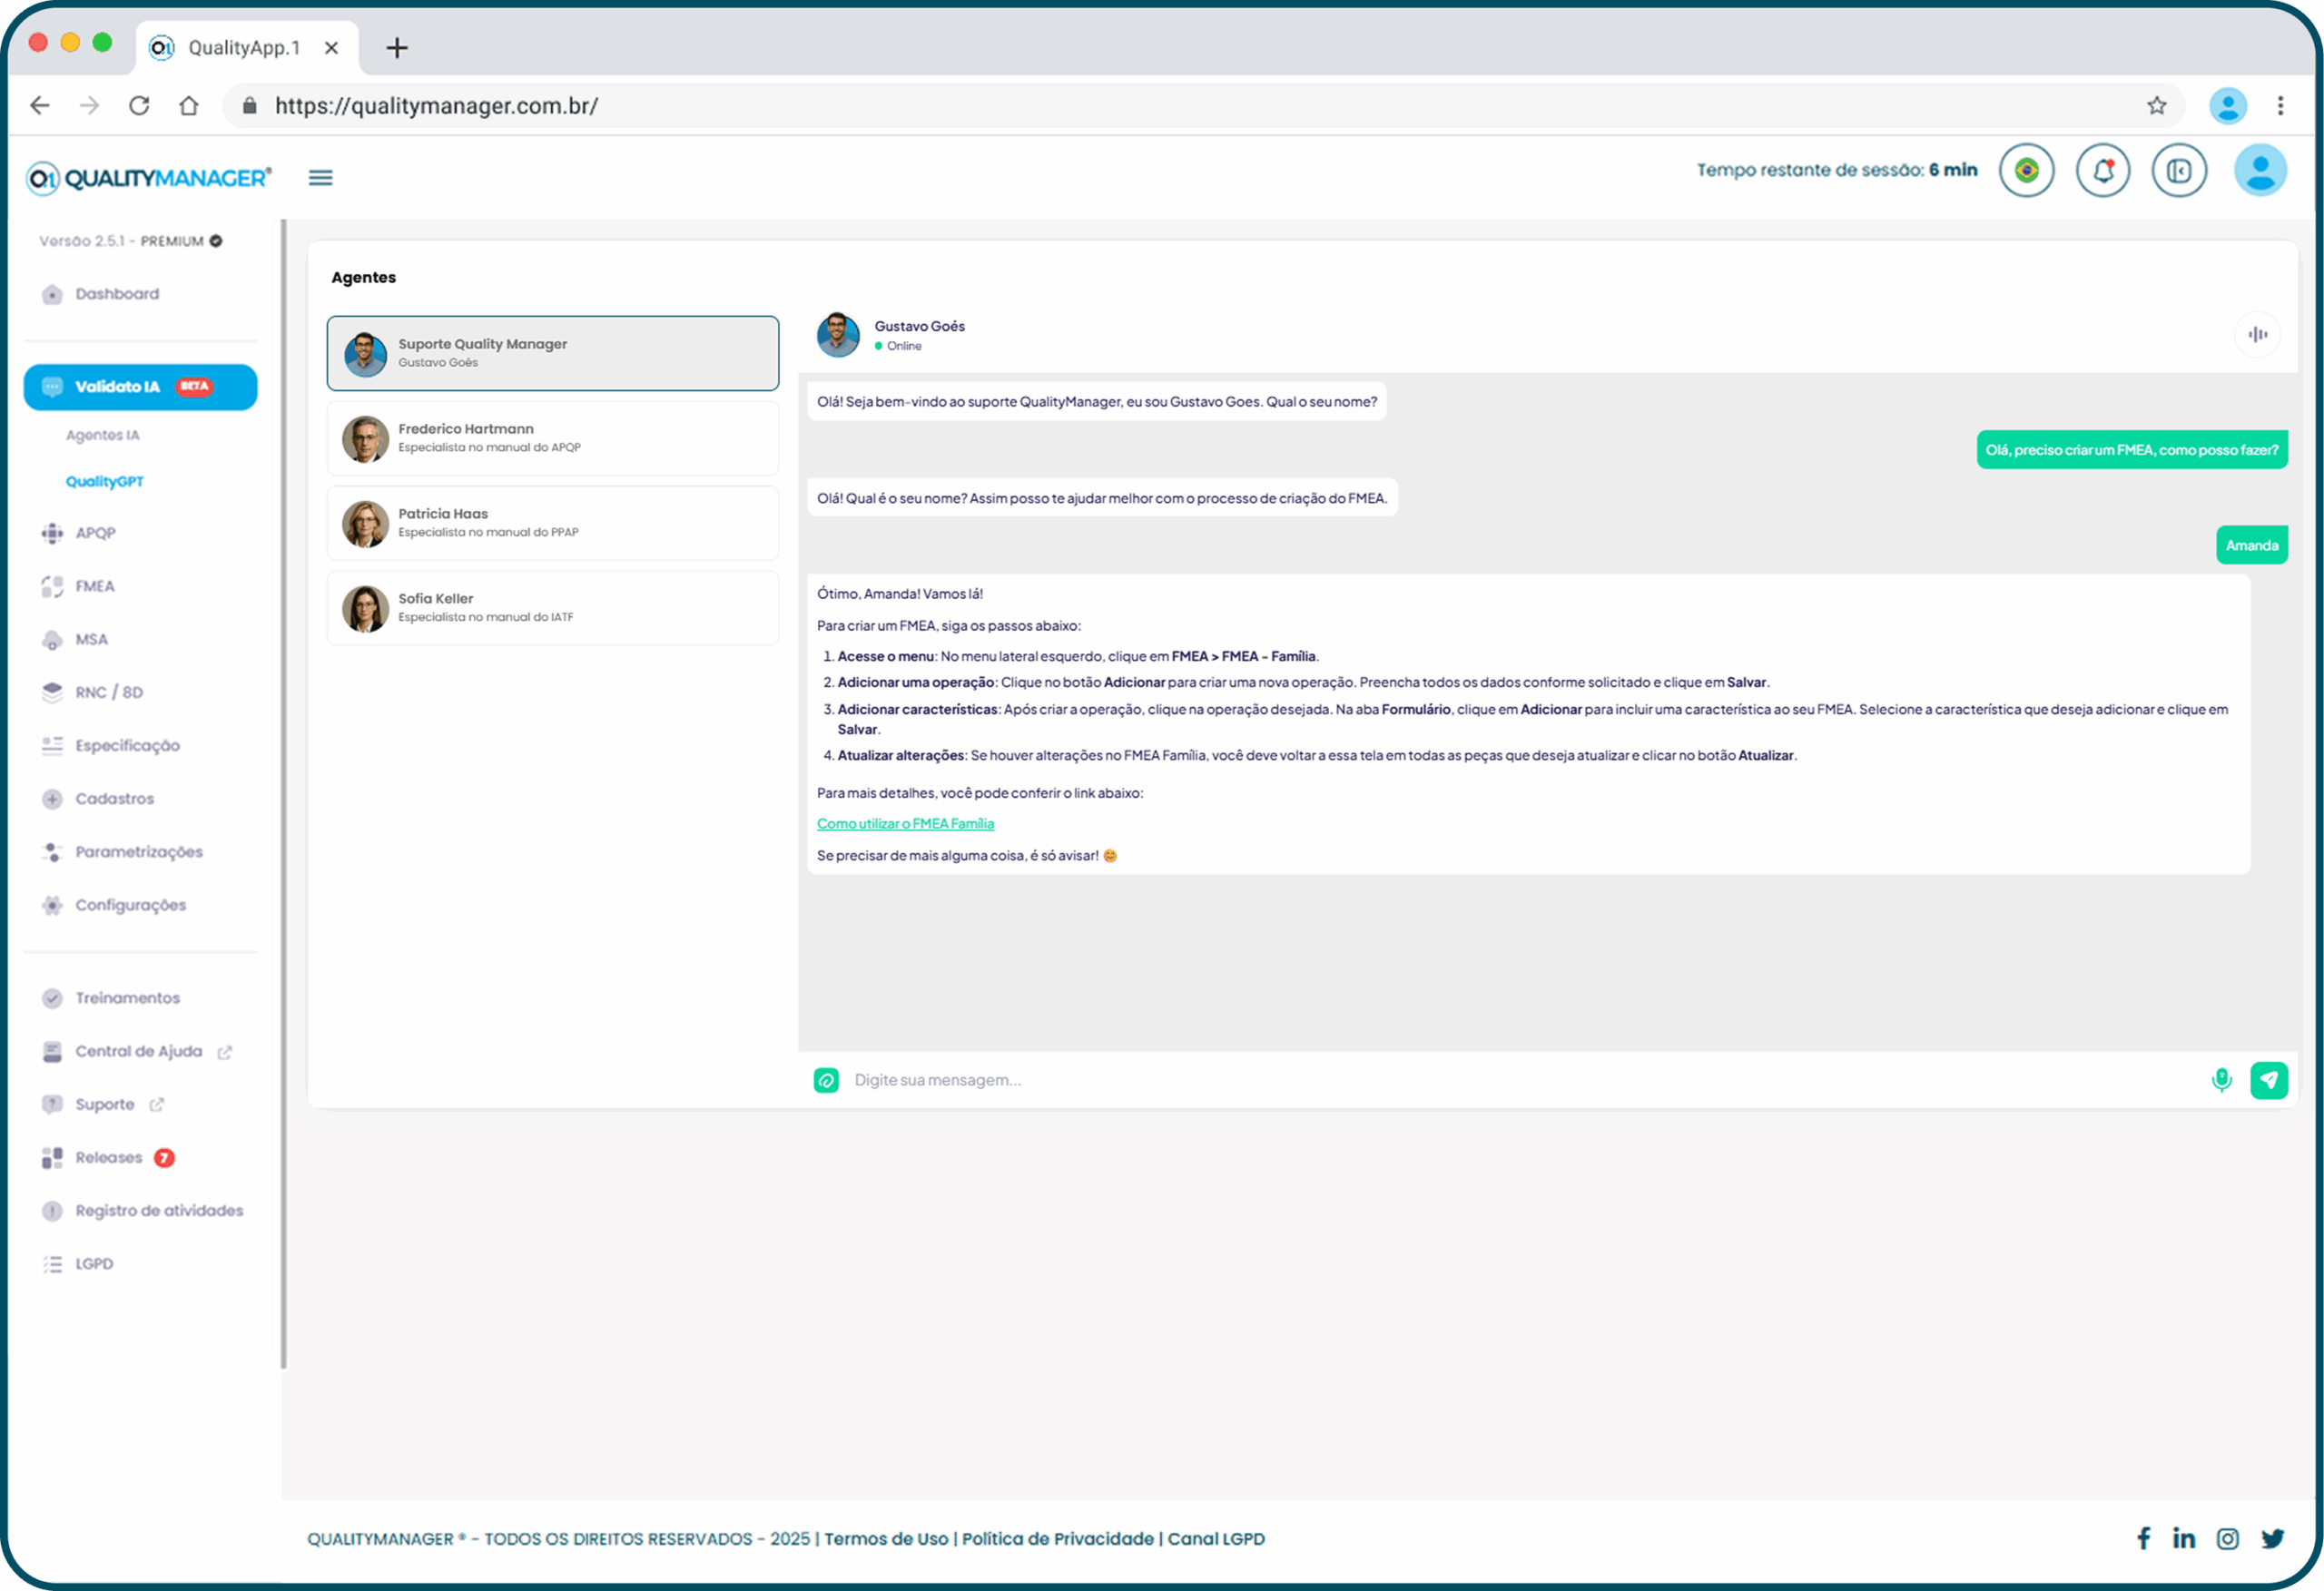The width and height of the screenshot is (2324, 1591).
Task: Click the sidebar panel collapse icon in the top bar
Action: point(2178,171)
